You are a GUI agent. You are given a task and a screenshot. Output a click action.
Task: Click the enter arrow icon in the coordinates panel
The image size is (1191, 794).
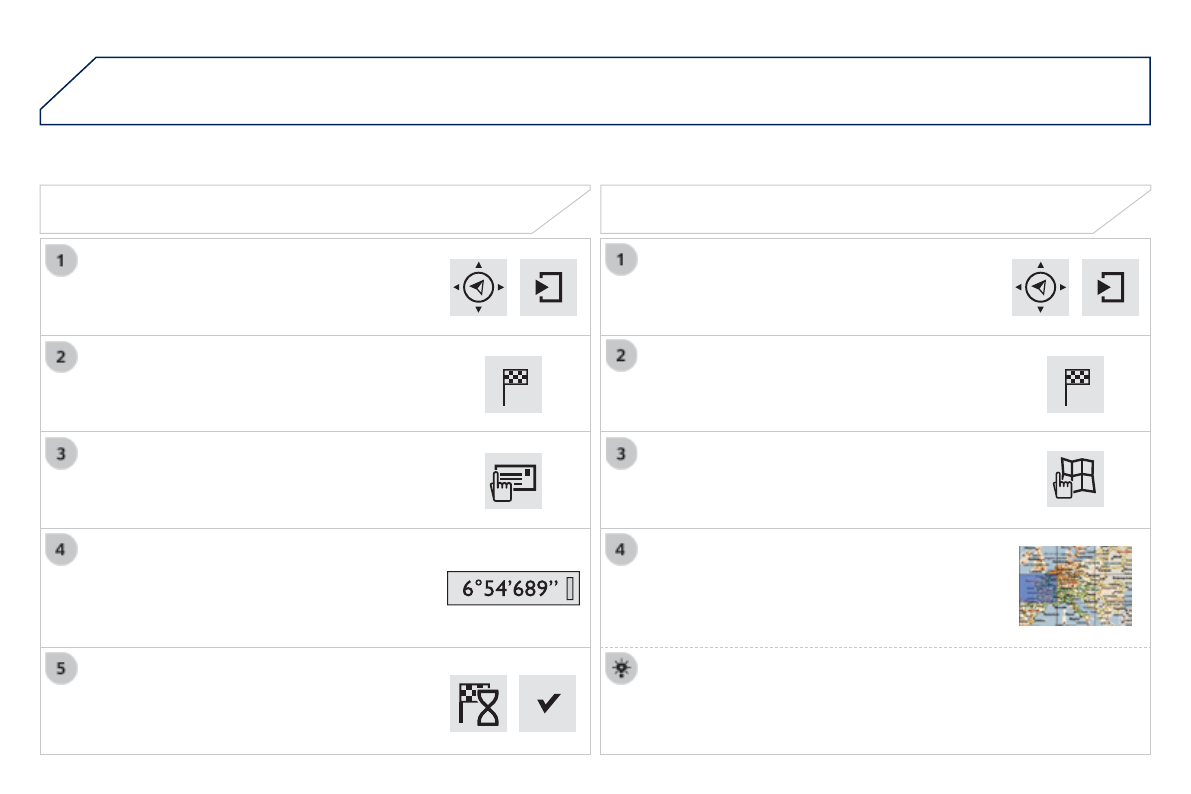point(548,287)
